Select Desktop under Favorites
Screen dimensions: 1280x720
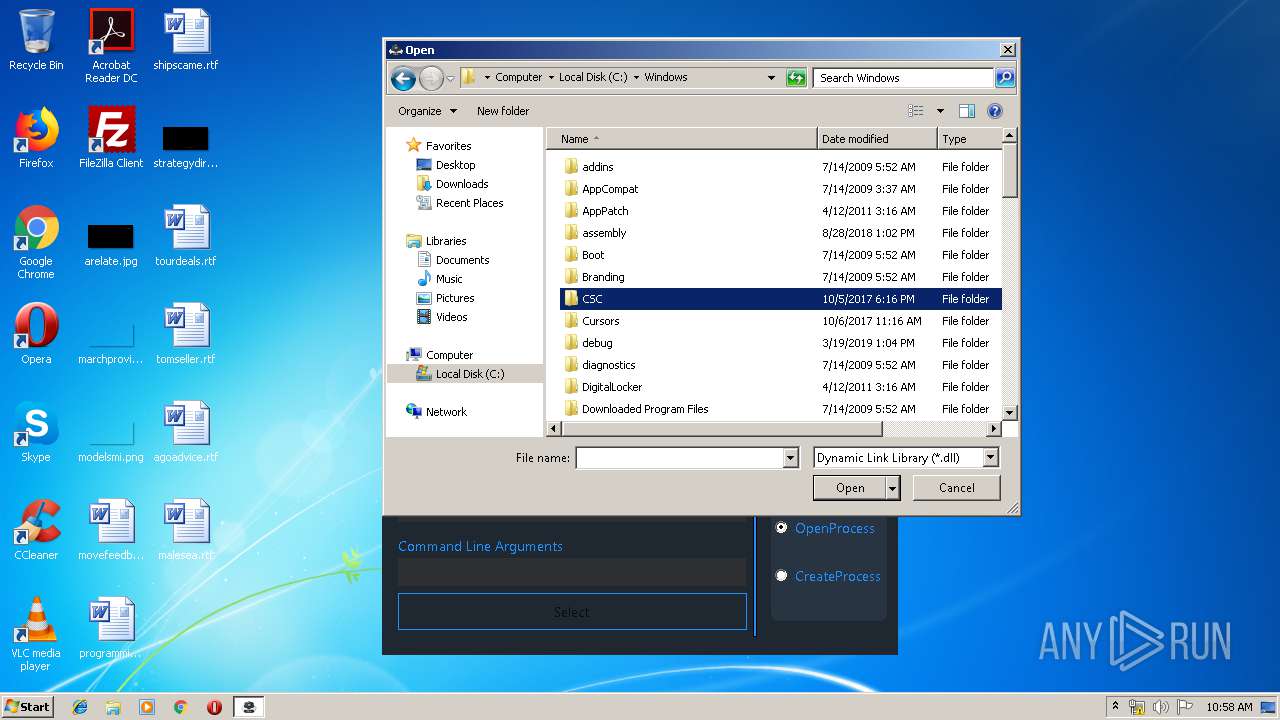click(x=455, y=165)
